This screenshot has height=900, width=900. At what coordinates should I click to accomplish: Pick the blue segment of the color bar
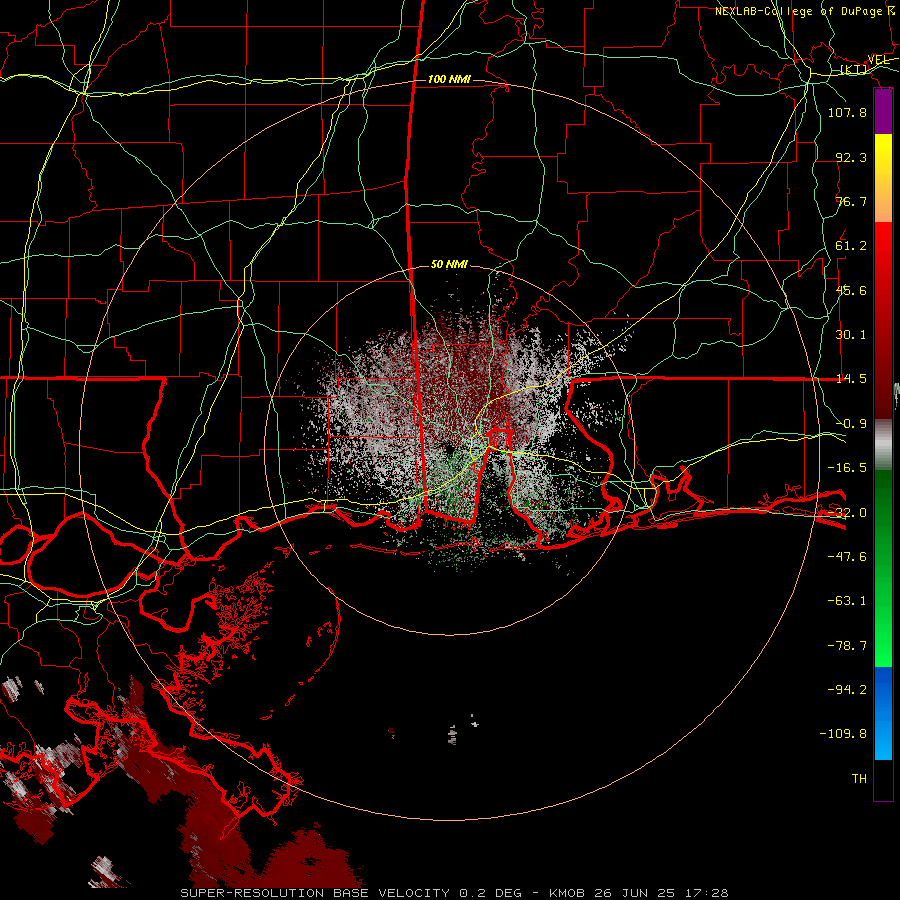pos(883,713)
